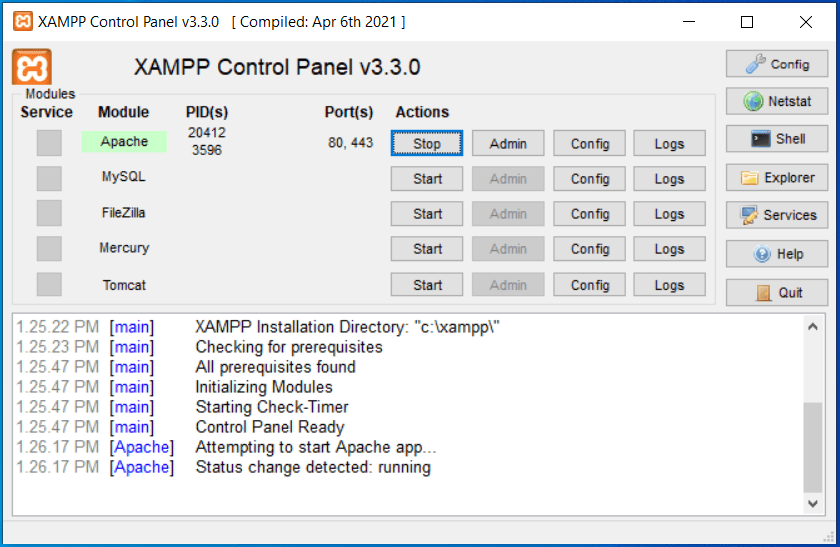
Task: Open the Apache Config menu
Action: [589, 143]
